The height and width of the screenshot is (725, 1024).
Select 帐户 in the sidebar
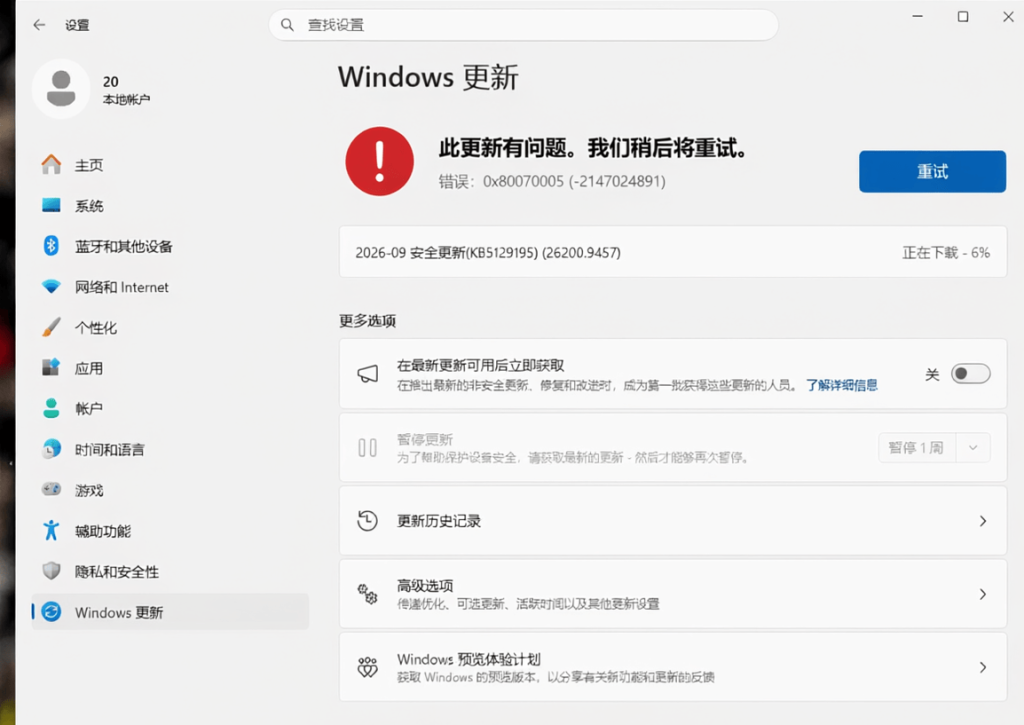(170, 408)
